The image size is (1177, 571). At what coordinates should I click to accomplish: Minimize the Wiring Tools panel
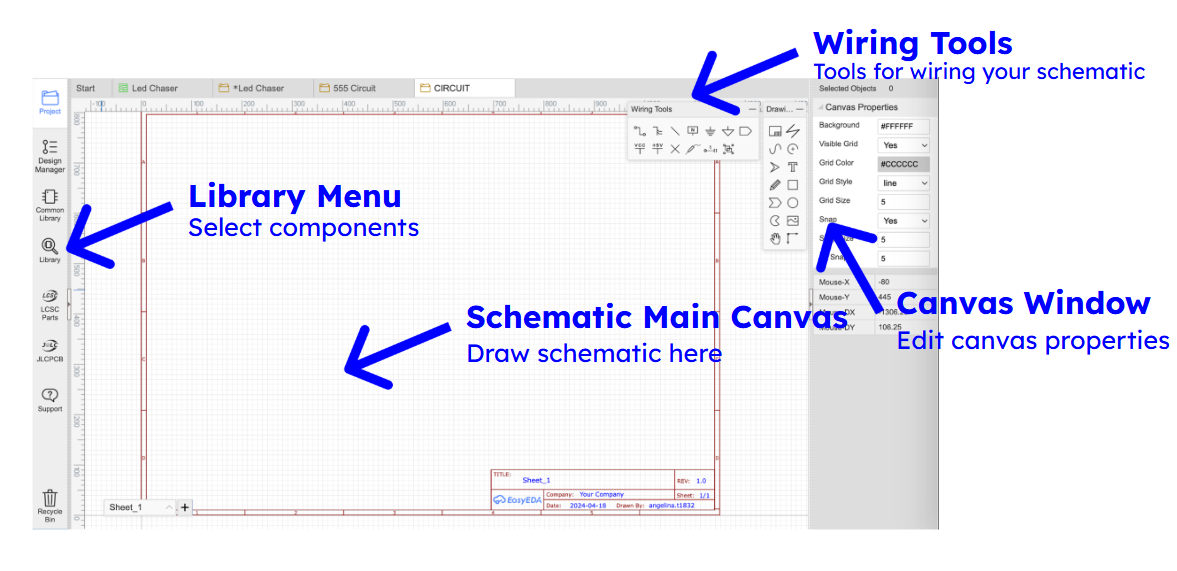tap(752, 108)
